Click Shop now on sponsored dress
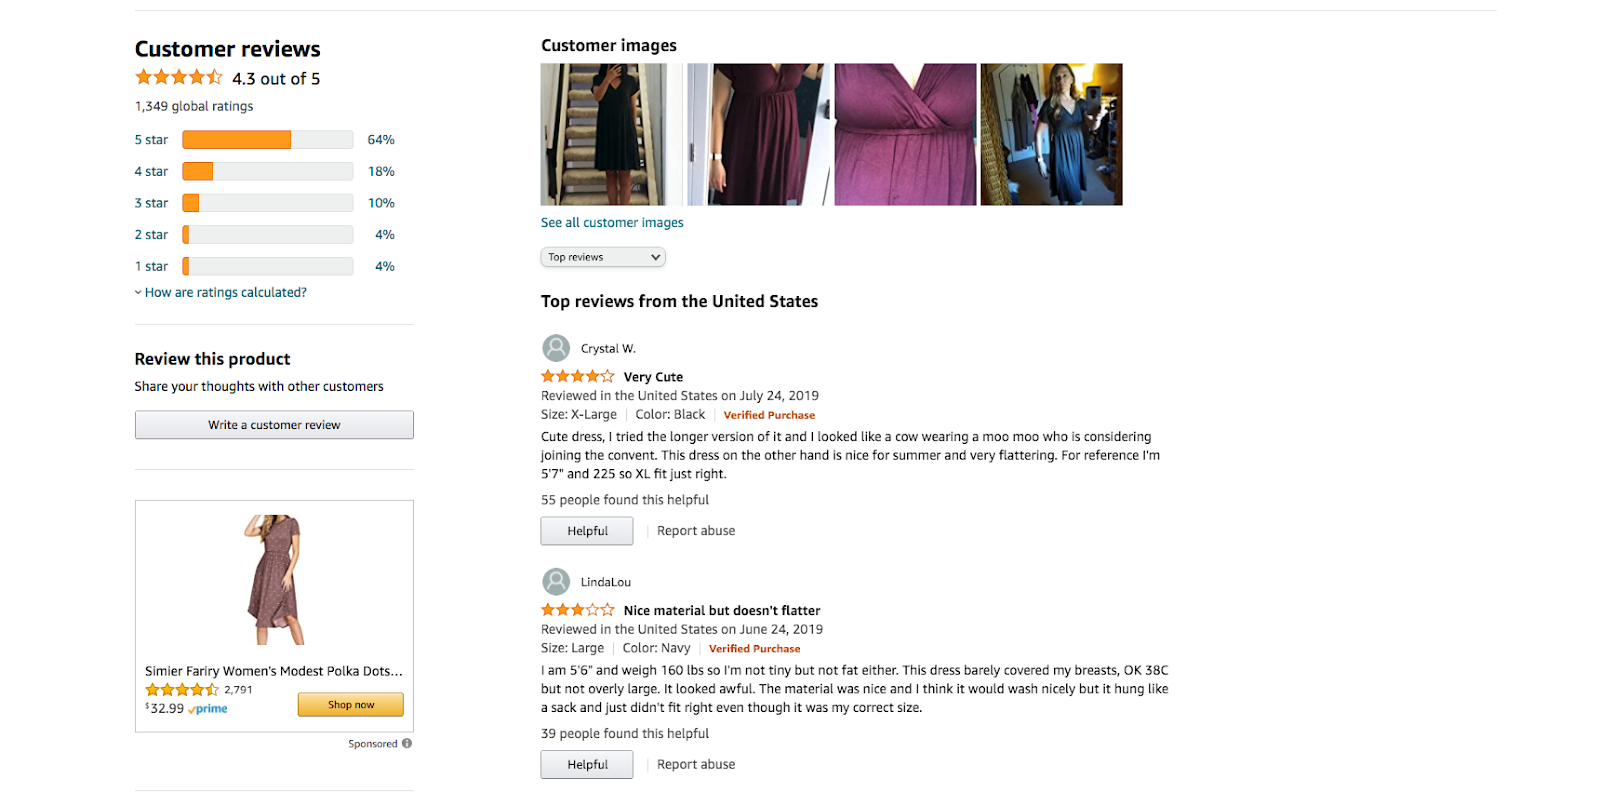This screenshot has width=1600, height=793. (351, 705)
